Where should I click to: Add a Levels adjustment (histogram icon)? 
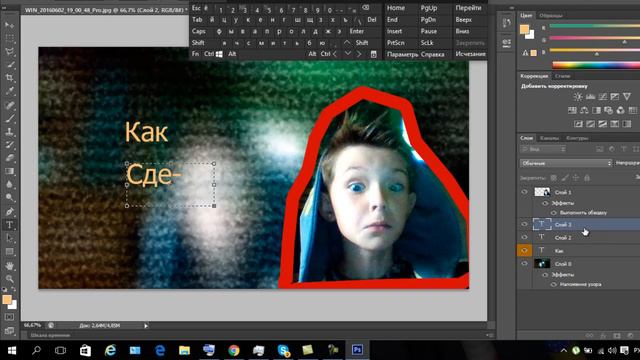(x=590, y=97)
